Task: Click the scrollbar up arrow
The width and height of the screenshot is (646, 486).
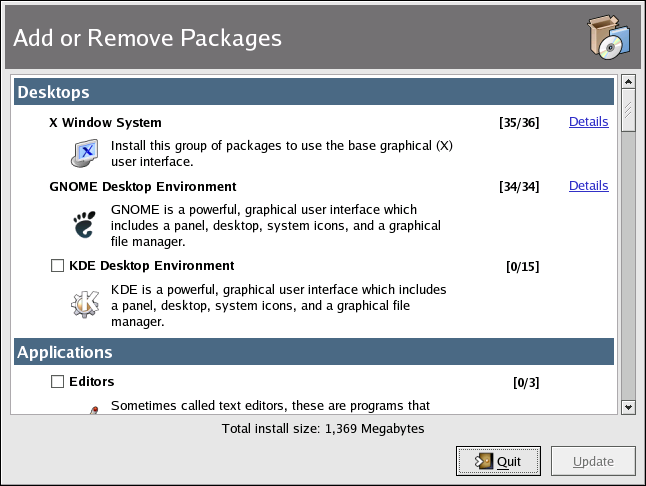Action: pos(628,82)
